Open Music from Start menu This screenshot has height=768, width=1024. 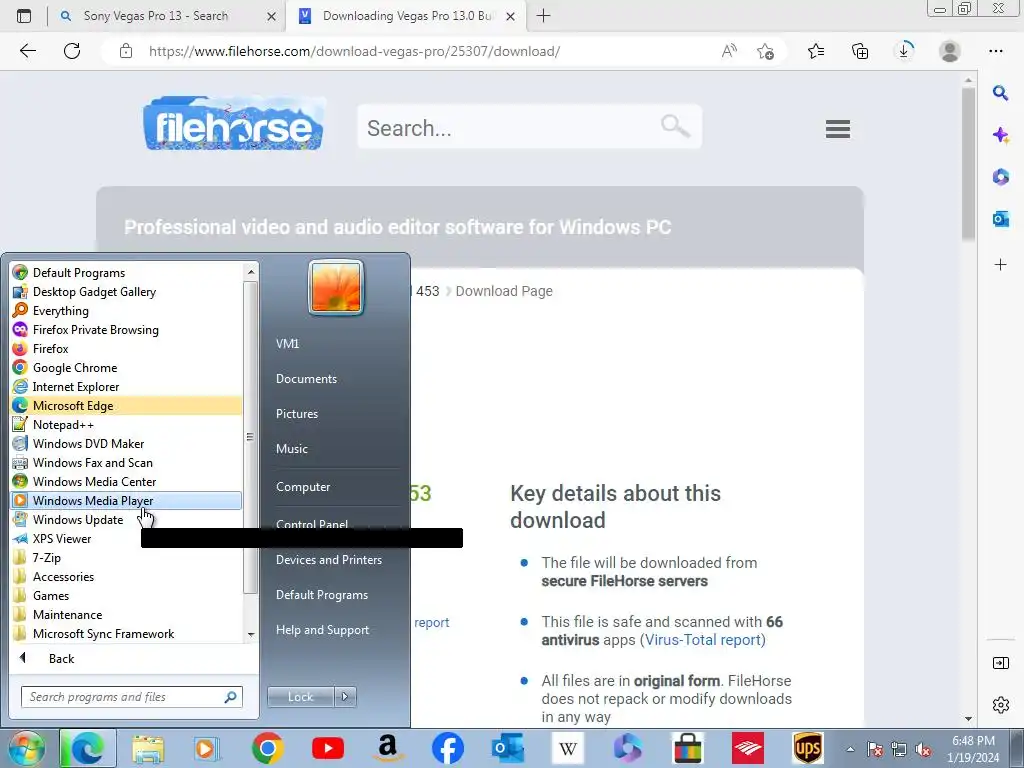coord(291,449)
